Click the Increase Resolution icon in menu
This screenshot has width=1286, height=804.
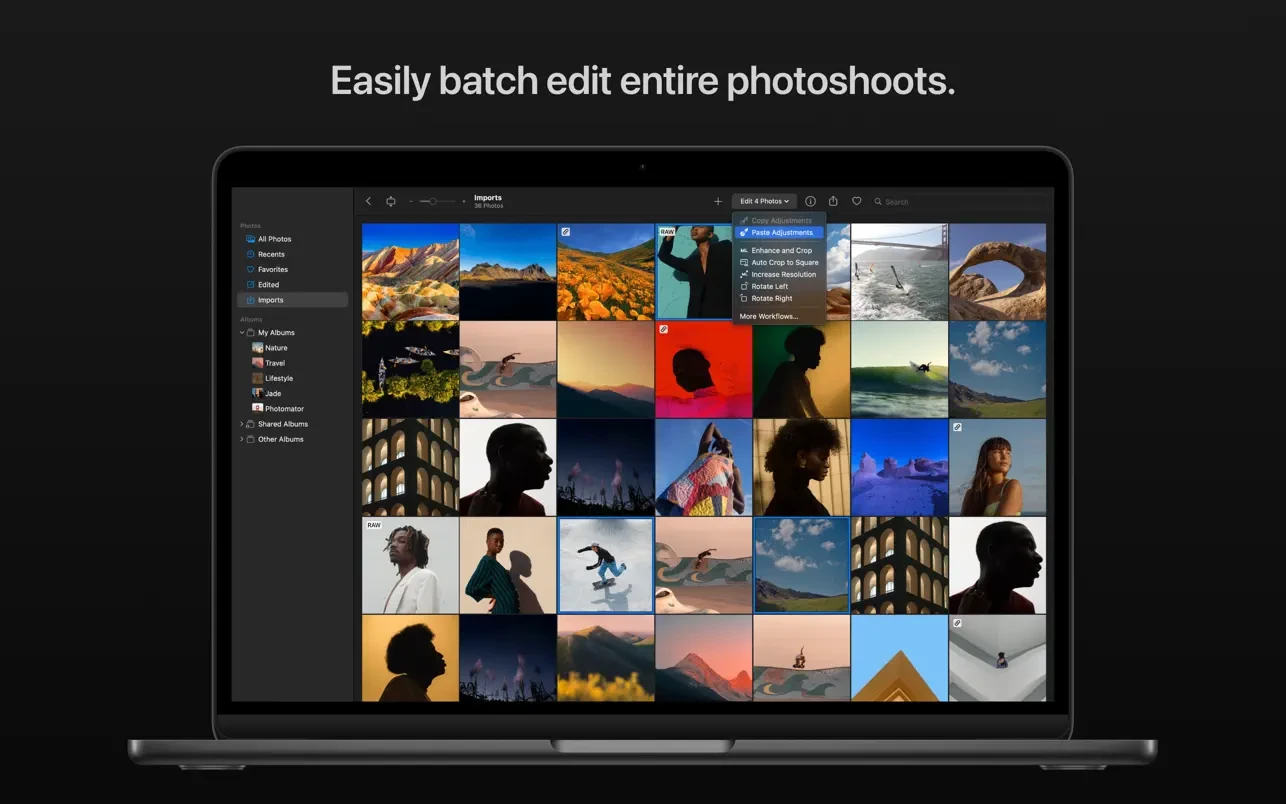743,274
